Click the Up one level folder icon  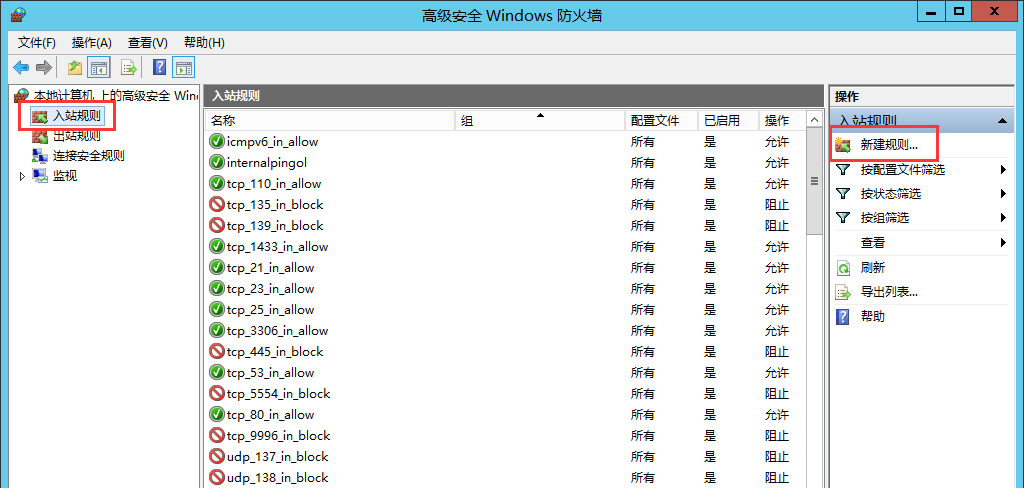tap(75, 67)
